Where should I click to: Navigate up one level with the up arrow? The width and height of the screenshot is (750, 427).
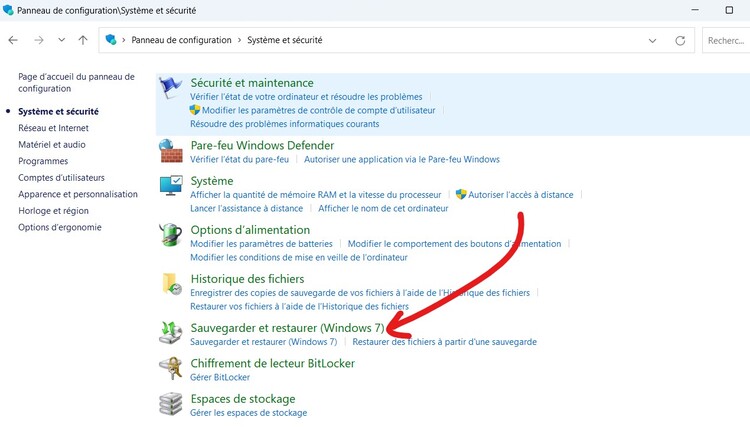83,40
